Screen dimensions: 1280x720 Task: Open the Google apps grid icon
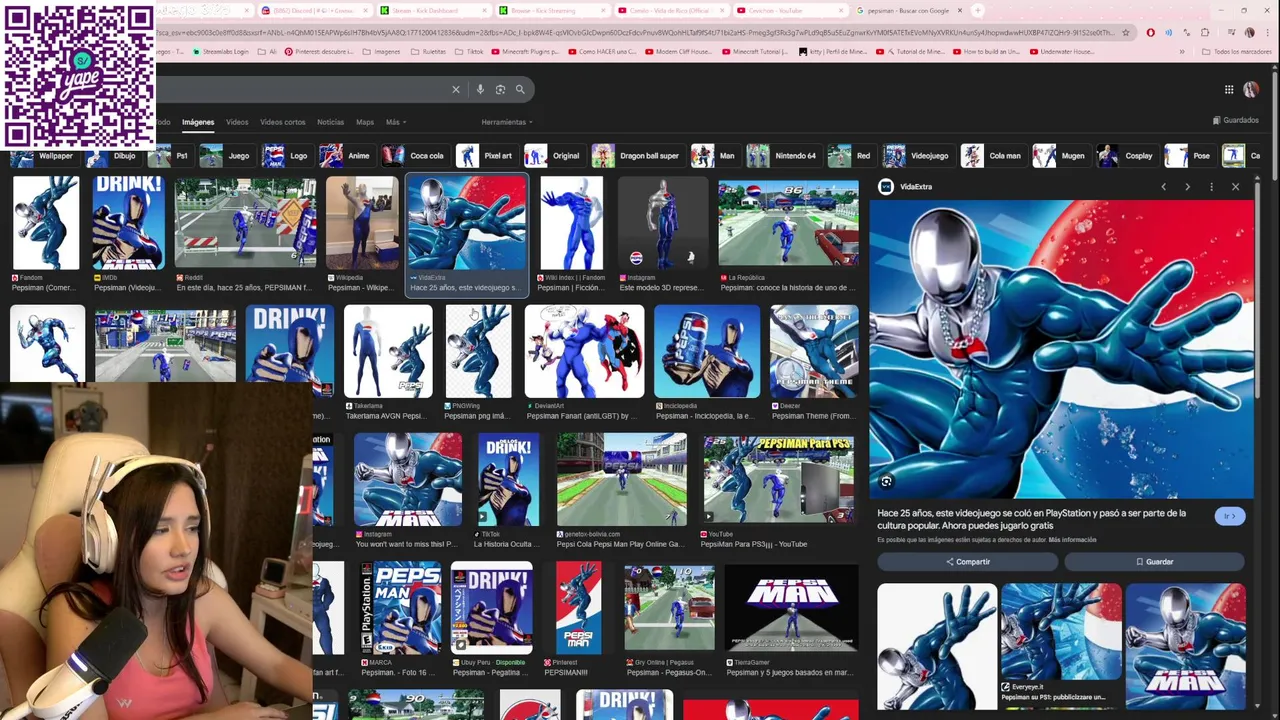1229,89
